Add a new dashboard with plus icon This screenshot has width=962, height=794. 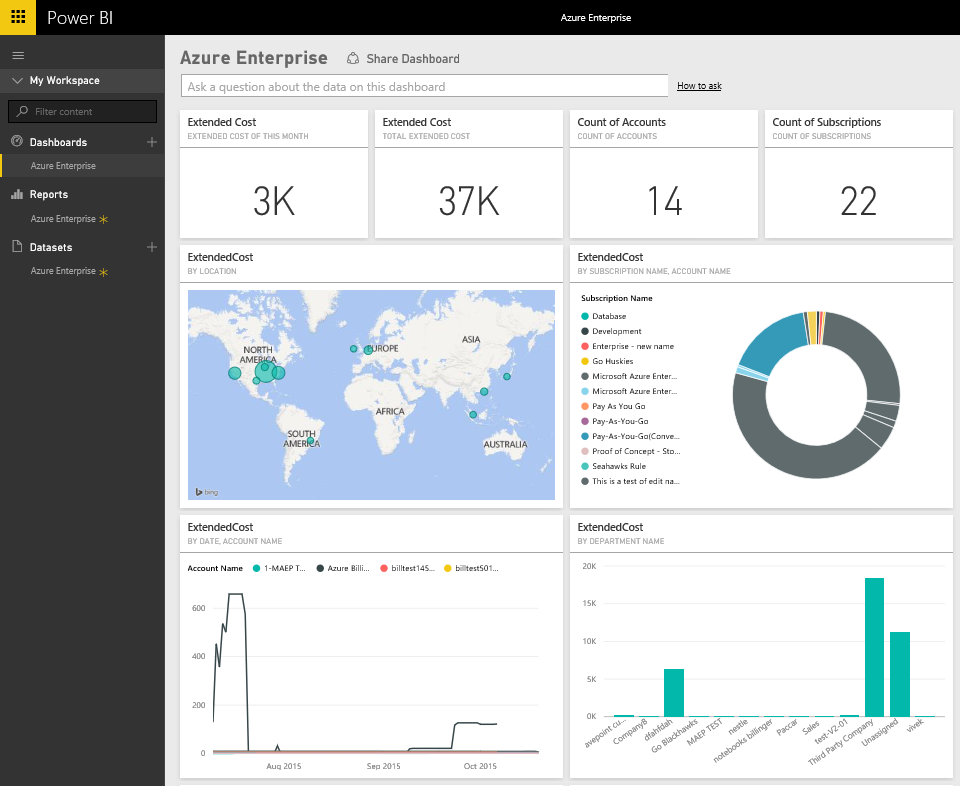pyautogui.click(x=152, y=142)
